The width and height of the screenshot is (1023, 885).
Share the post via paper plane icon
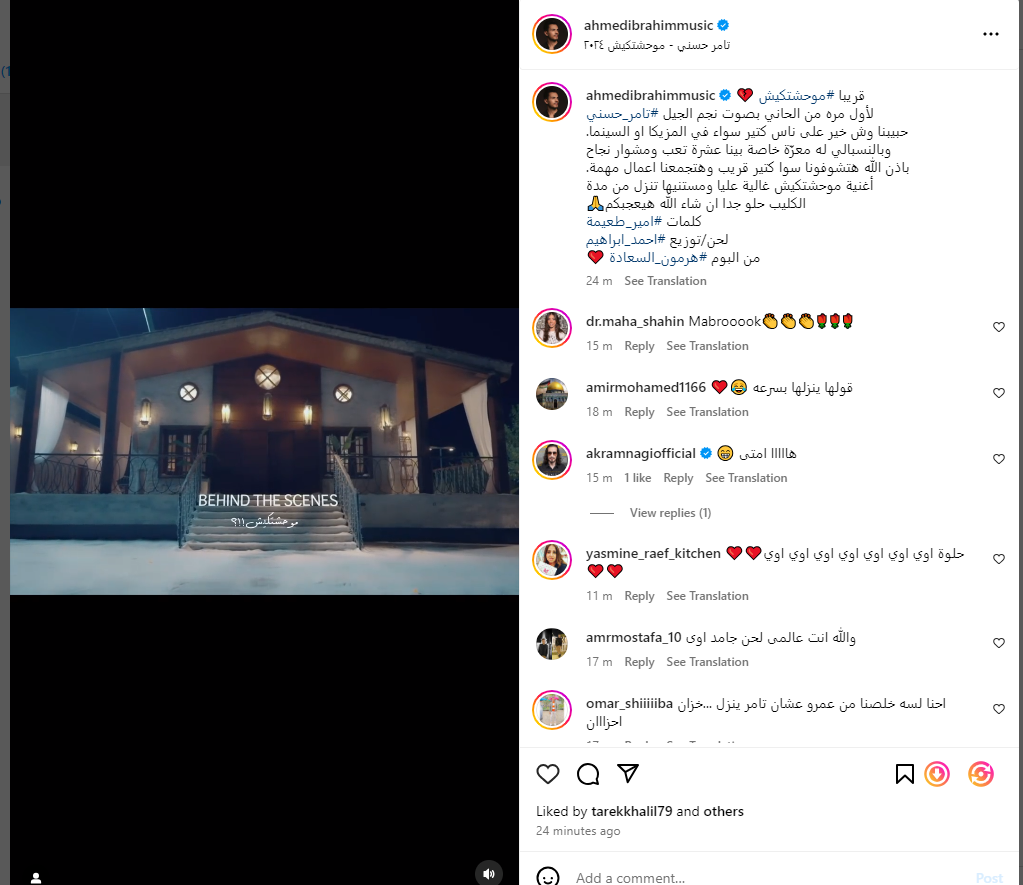click(628, 773)
